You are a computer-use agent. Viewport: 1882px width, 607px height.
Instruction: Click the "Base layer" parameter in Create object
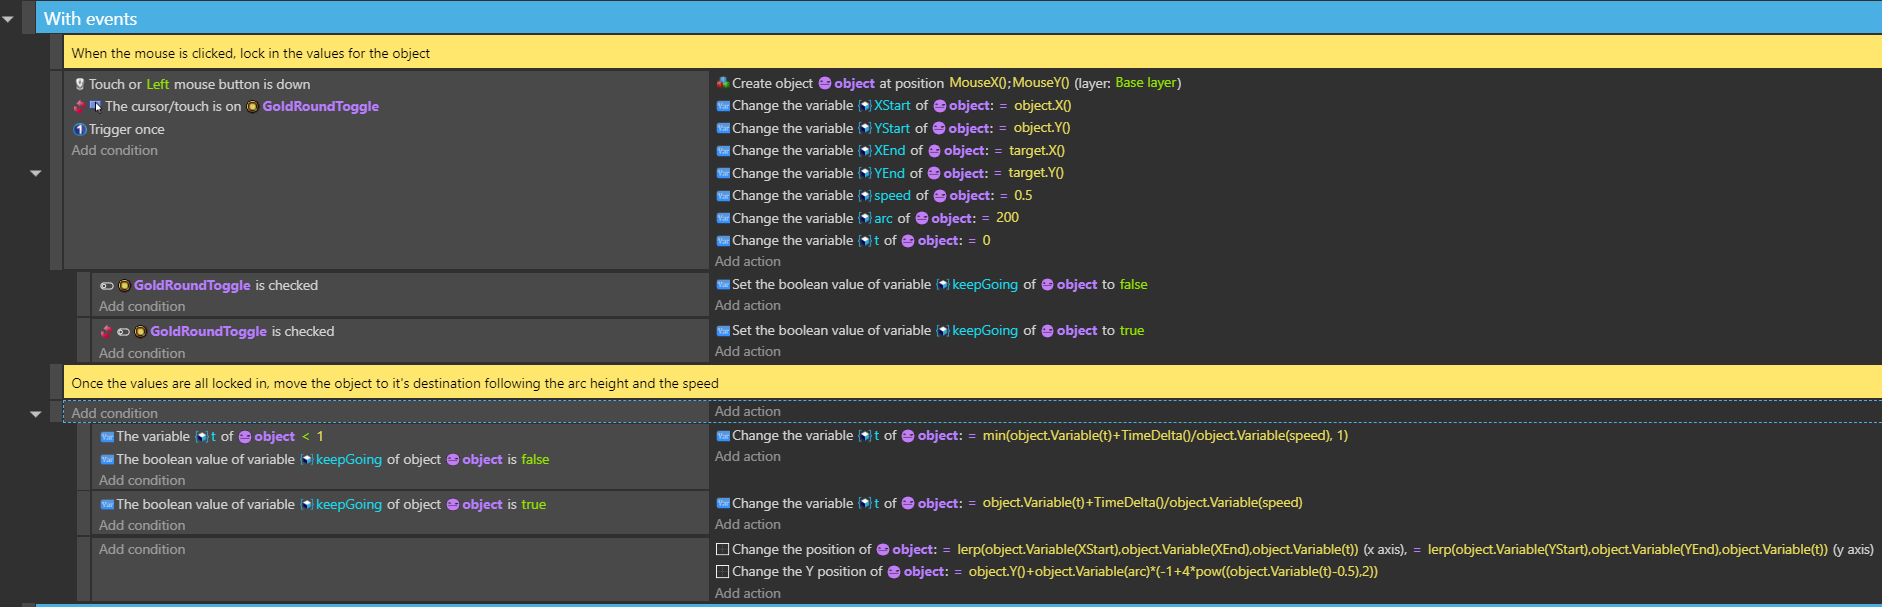pos(1145,83)
